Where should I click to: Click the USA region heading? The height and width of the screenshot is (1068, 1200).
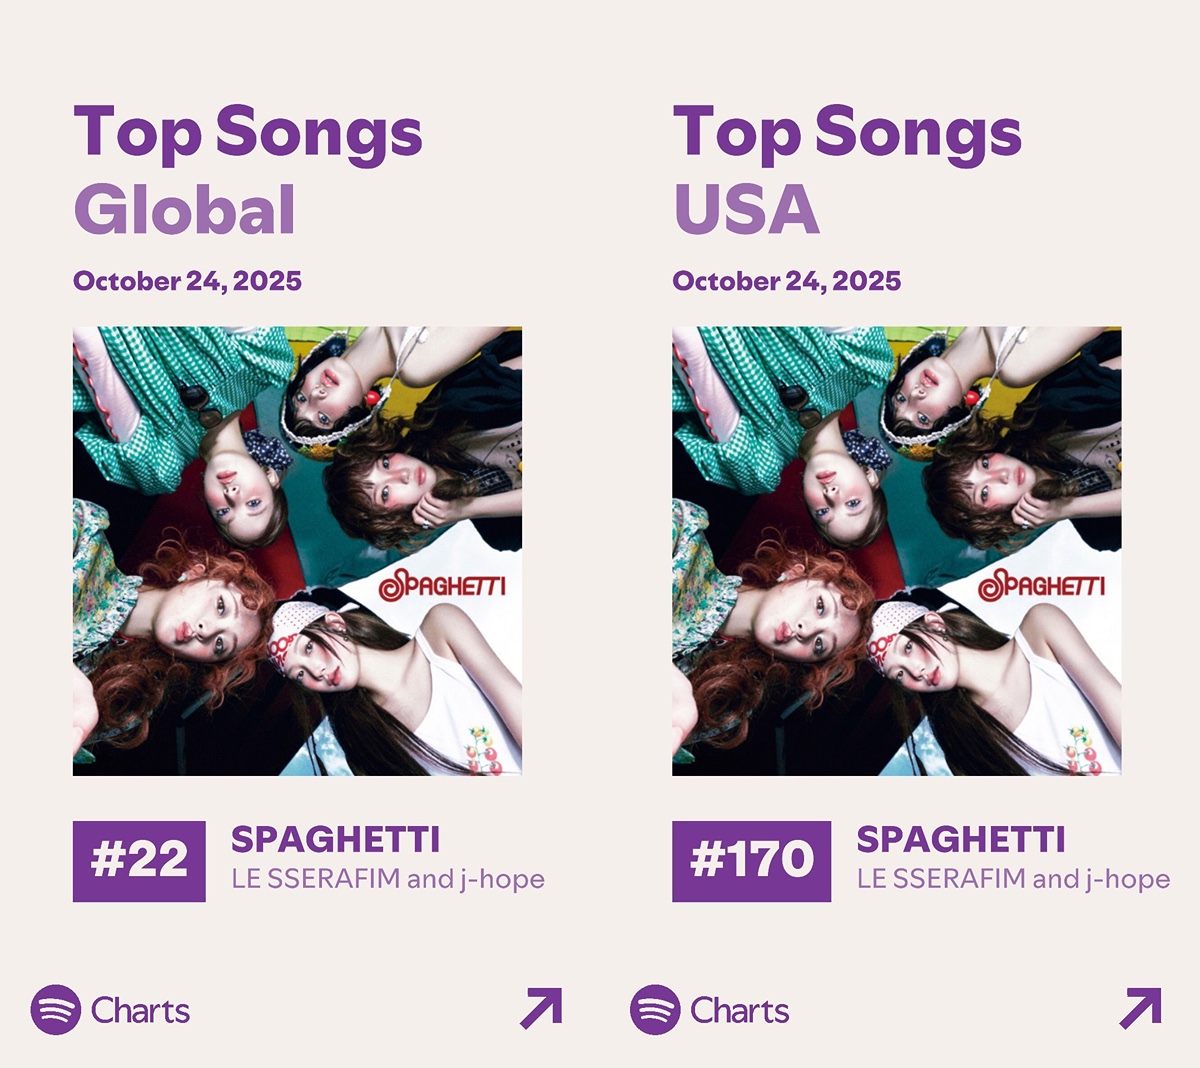click(x=747, y=210)
